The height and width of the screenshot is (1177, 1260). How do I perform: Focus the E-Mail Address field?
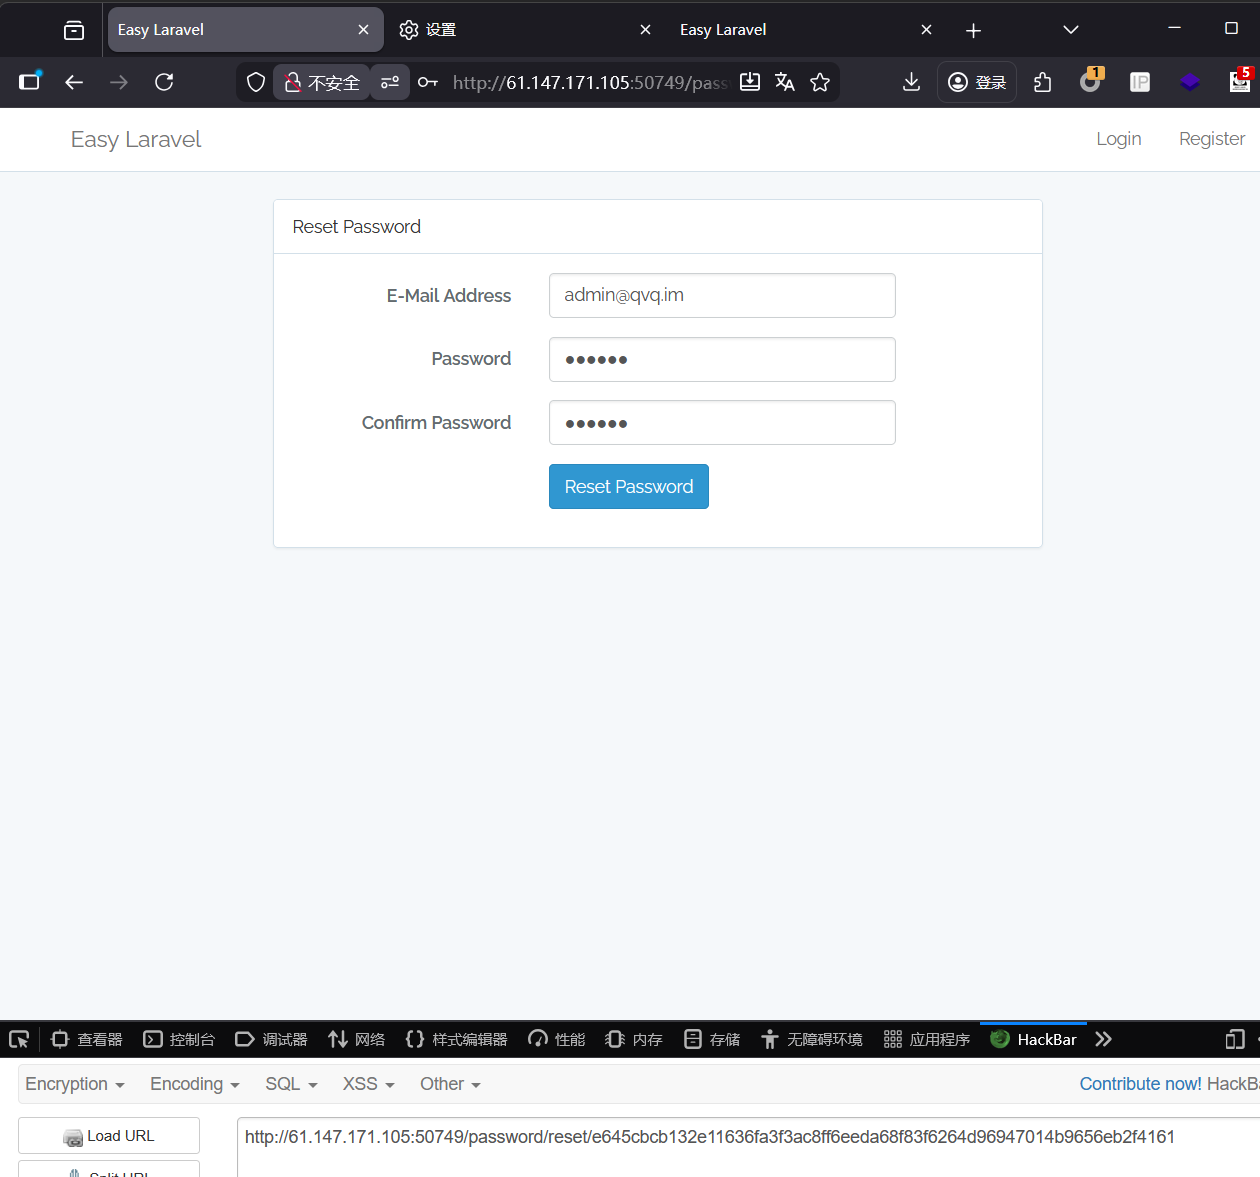point(722,295)
